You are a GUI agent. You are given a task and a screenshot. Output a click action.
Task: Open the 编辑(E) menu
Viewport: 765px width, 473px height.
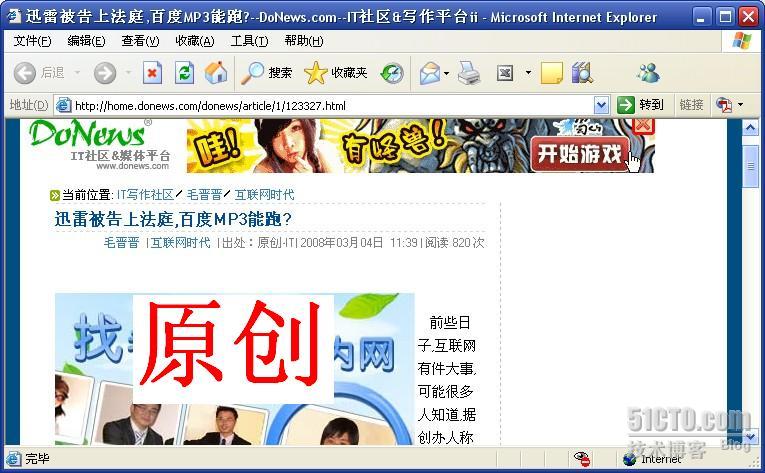[86, 41]
